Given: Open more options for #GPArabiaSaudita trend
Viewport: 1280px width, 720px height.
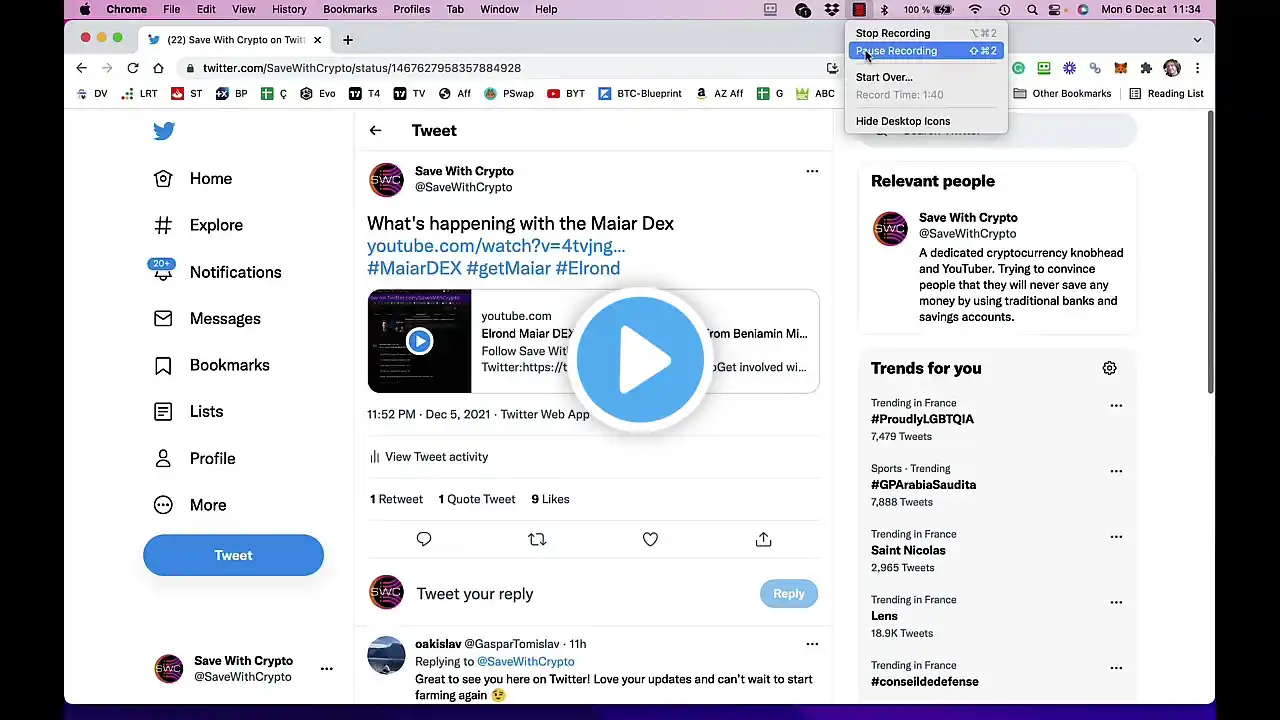Looking at the screenshot, I should [x=1116, y=471].
